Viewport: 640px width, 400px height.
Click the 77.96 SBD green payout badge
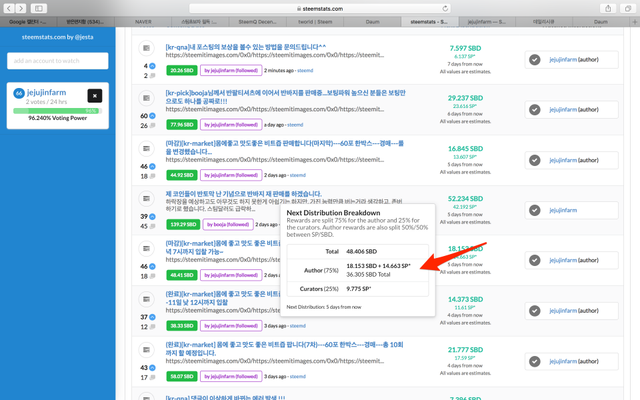182,124
